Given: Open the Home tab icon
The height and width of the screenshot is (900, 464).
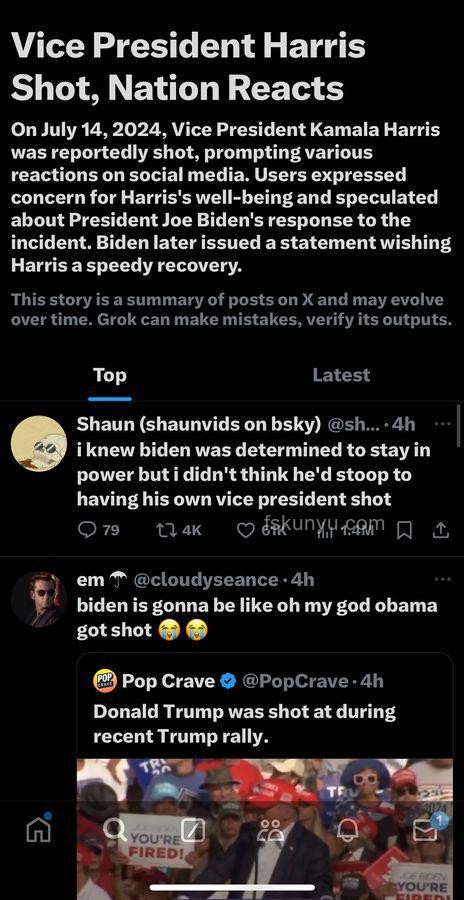Looking at the screenshot, I should tap(39, 829).
